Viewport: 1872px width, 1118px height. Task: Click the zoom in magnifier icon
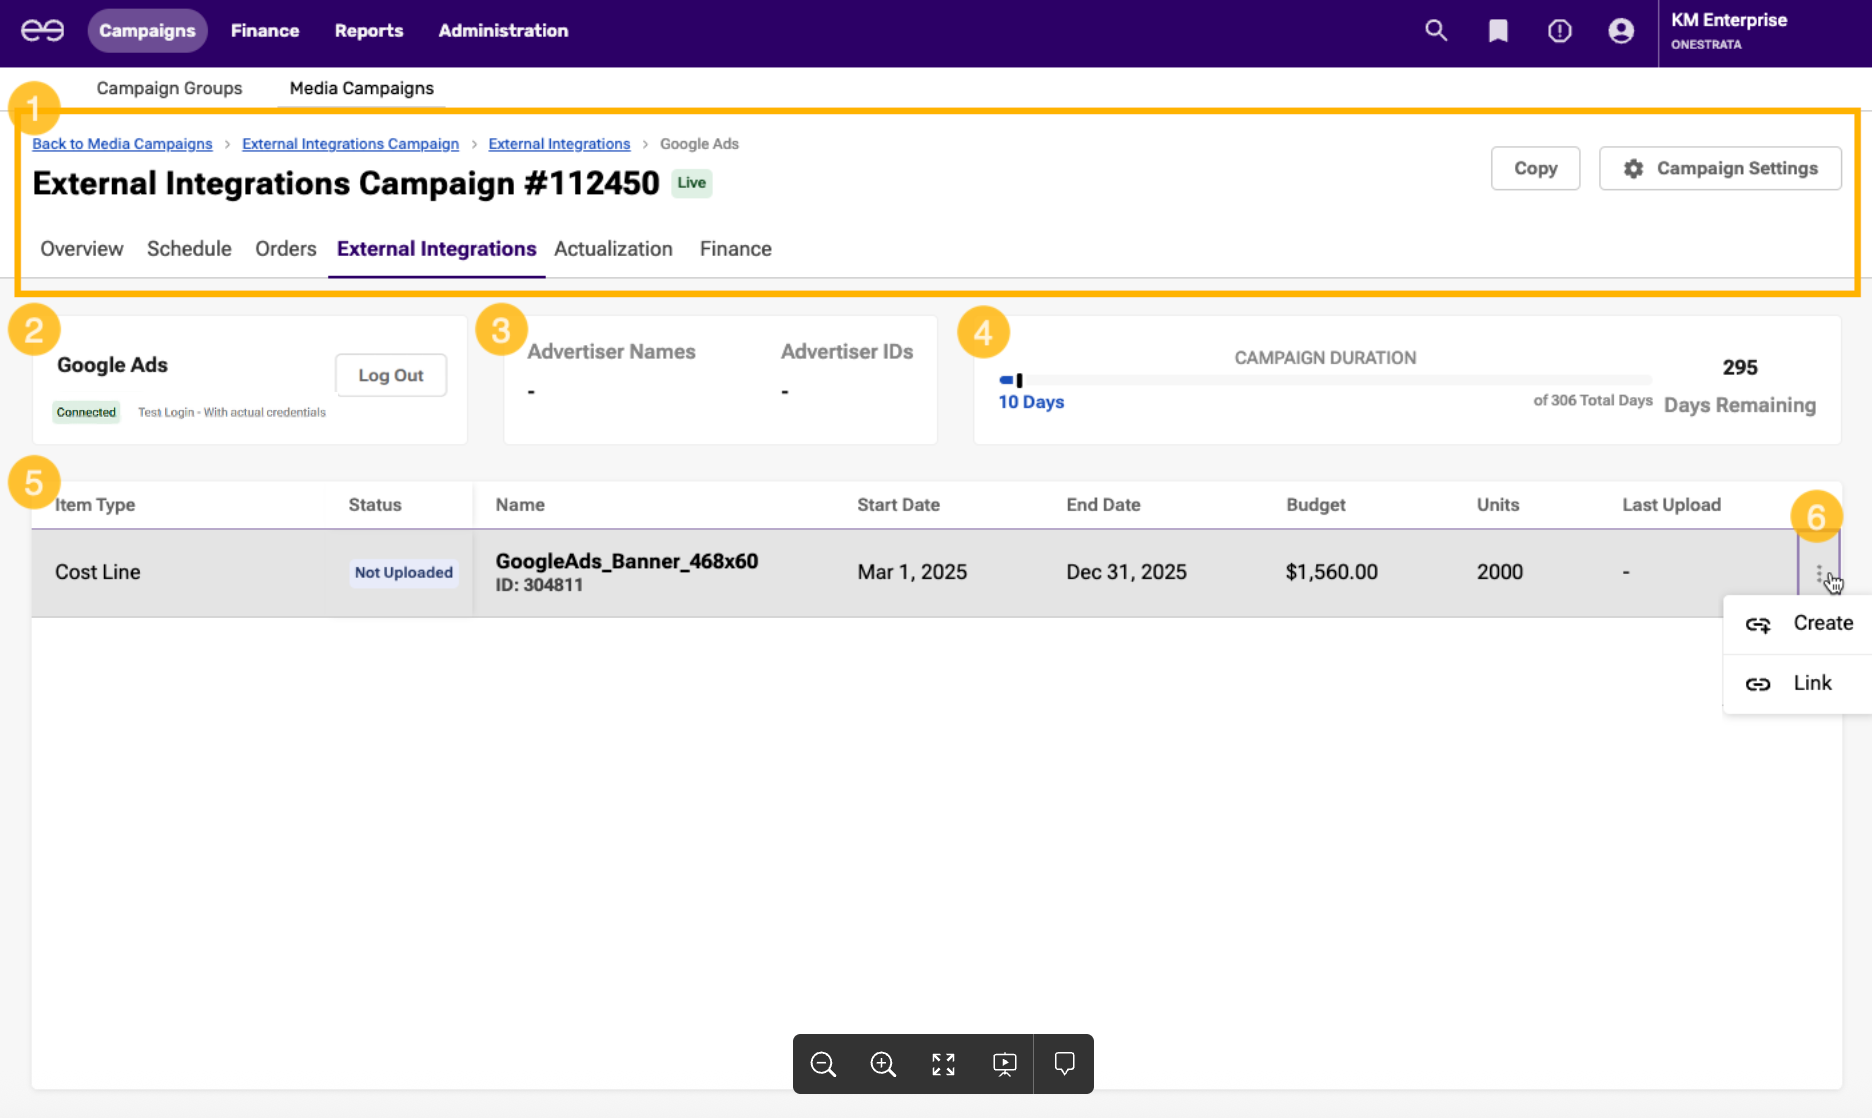[883, 1064]
